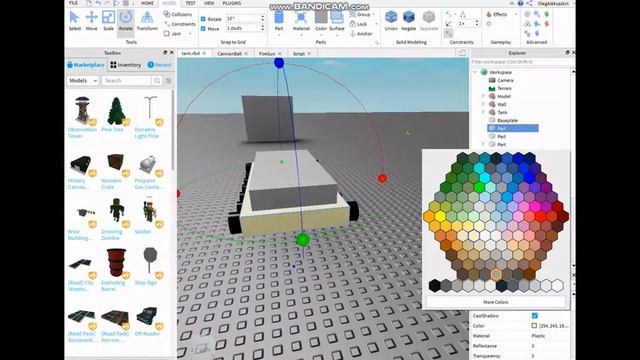
Task: Uncheck the Move snap checkbox
Action: tap(203, 29)
